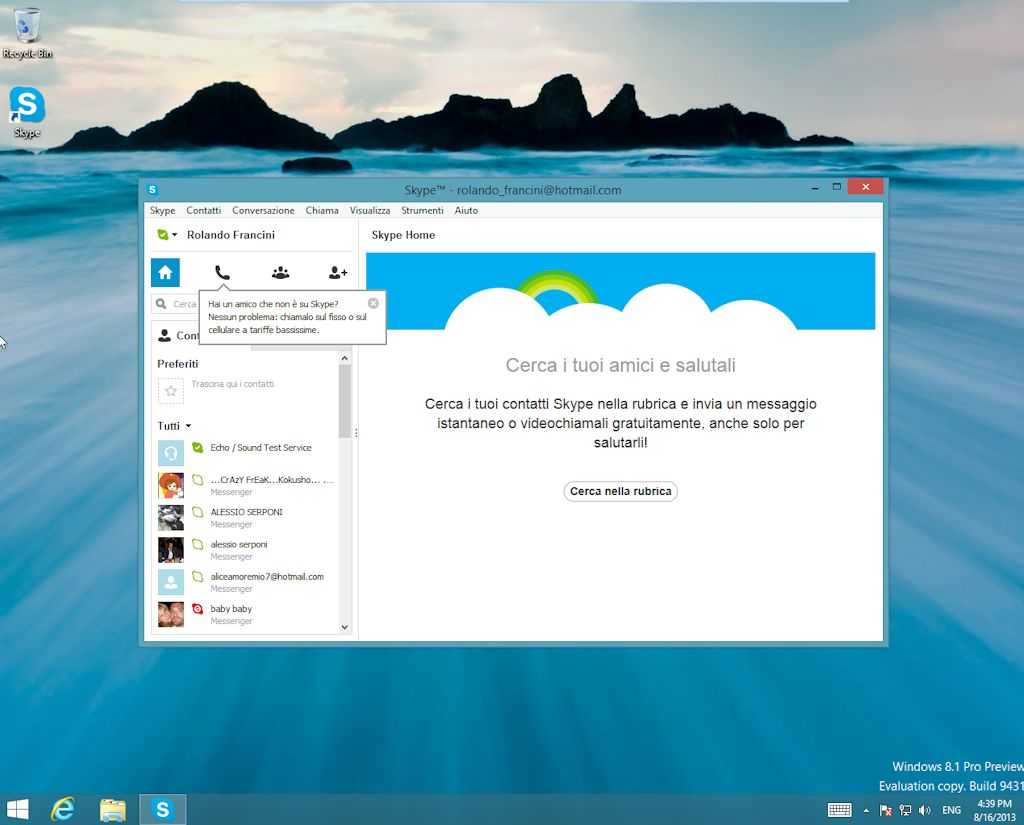Click the Rolando Francini profile name
The height and width of the screenshot is (825, 1024).
pyautogui.click(x=231, y=235)
